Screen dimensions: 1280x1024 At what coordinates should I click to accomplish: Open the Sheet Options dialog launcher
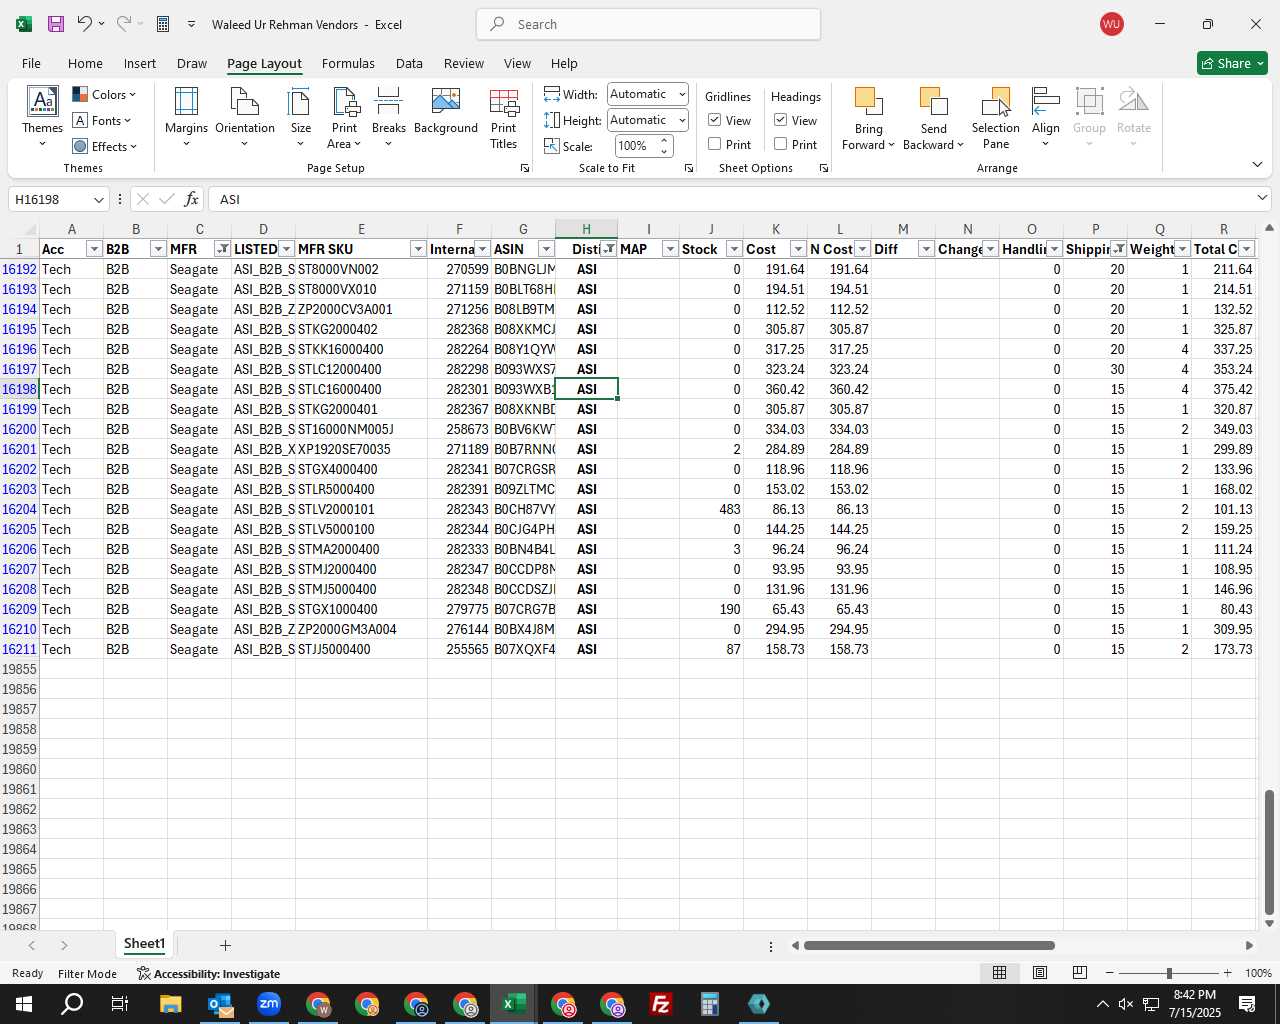[x=823, y=169]
